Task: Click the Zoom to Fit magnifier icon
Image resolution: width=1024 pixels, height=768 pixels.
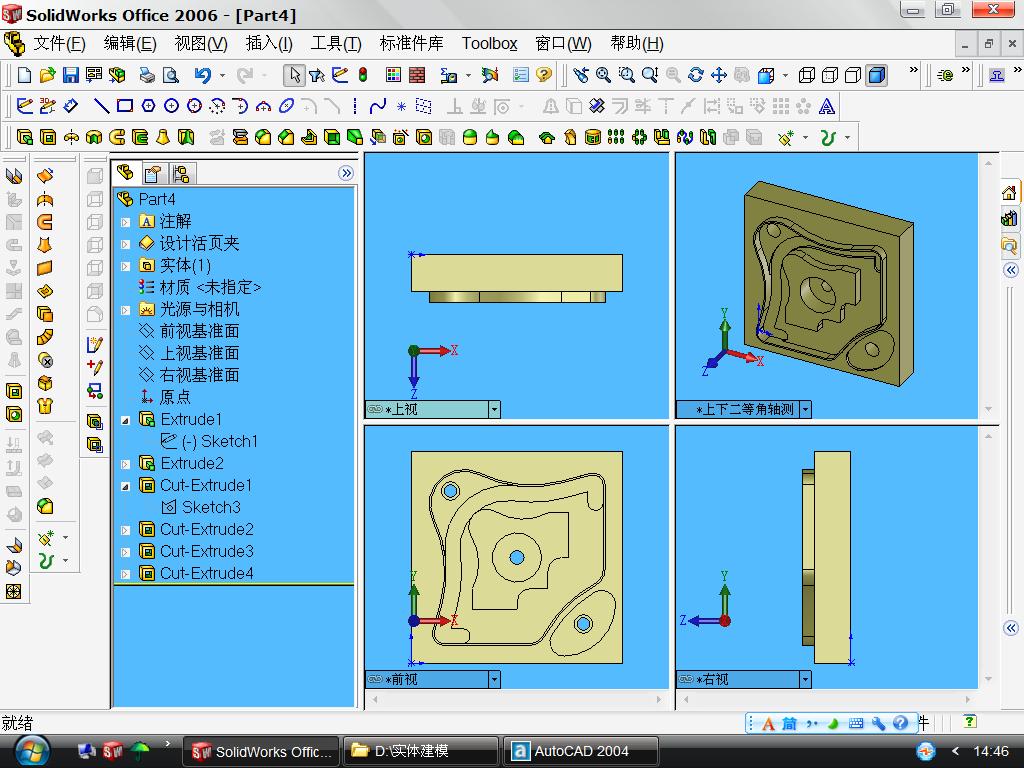Action: pos(603,75)
